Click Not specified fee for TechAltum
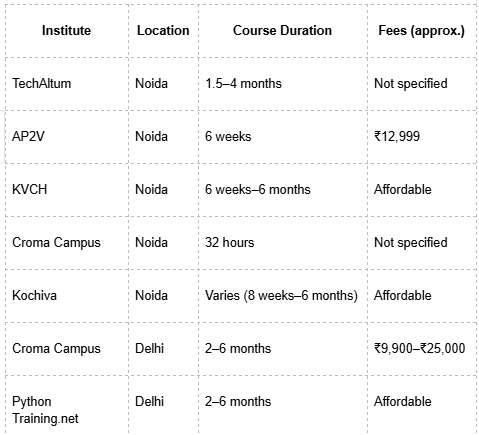Viewport: 479px width, 435px height. (422, 84)
